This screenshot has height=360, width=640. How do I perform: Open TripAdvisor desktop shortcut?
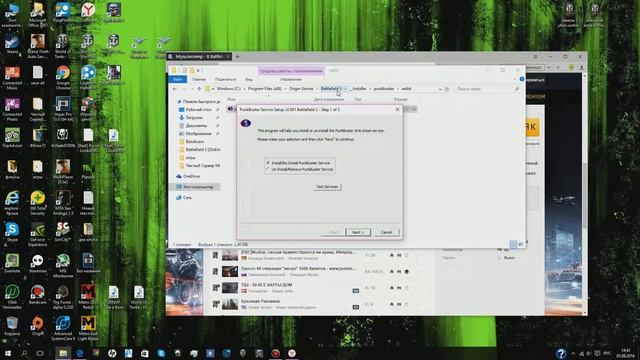(x=12, y=138)
